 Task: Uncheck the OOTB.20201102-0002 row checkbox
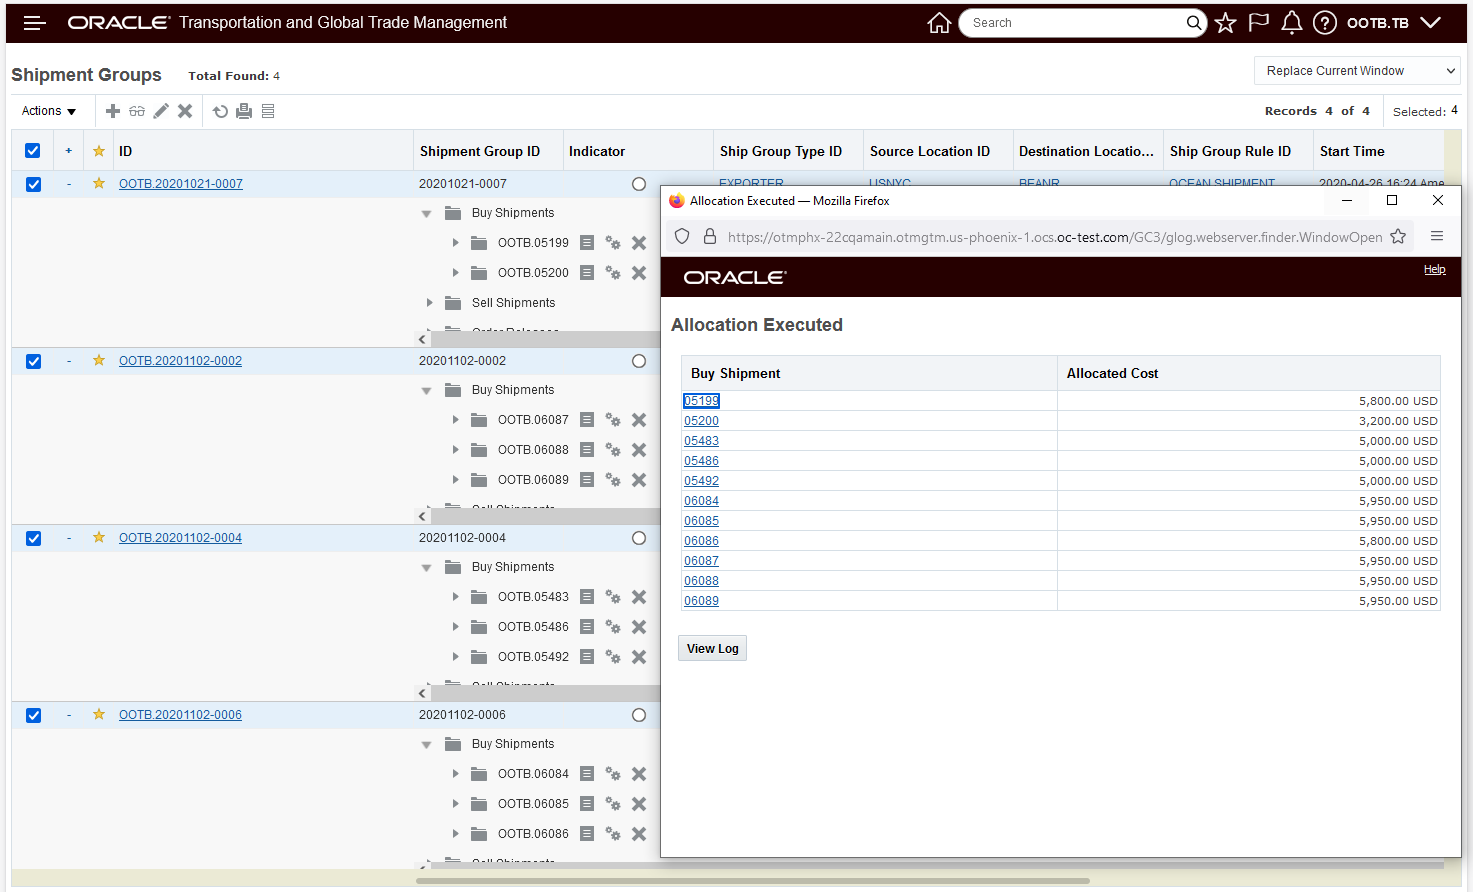(33, 361)
